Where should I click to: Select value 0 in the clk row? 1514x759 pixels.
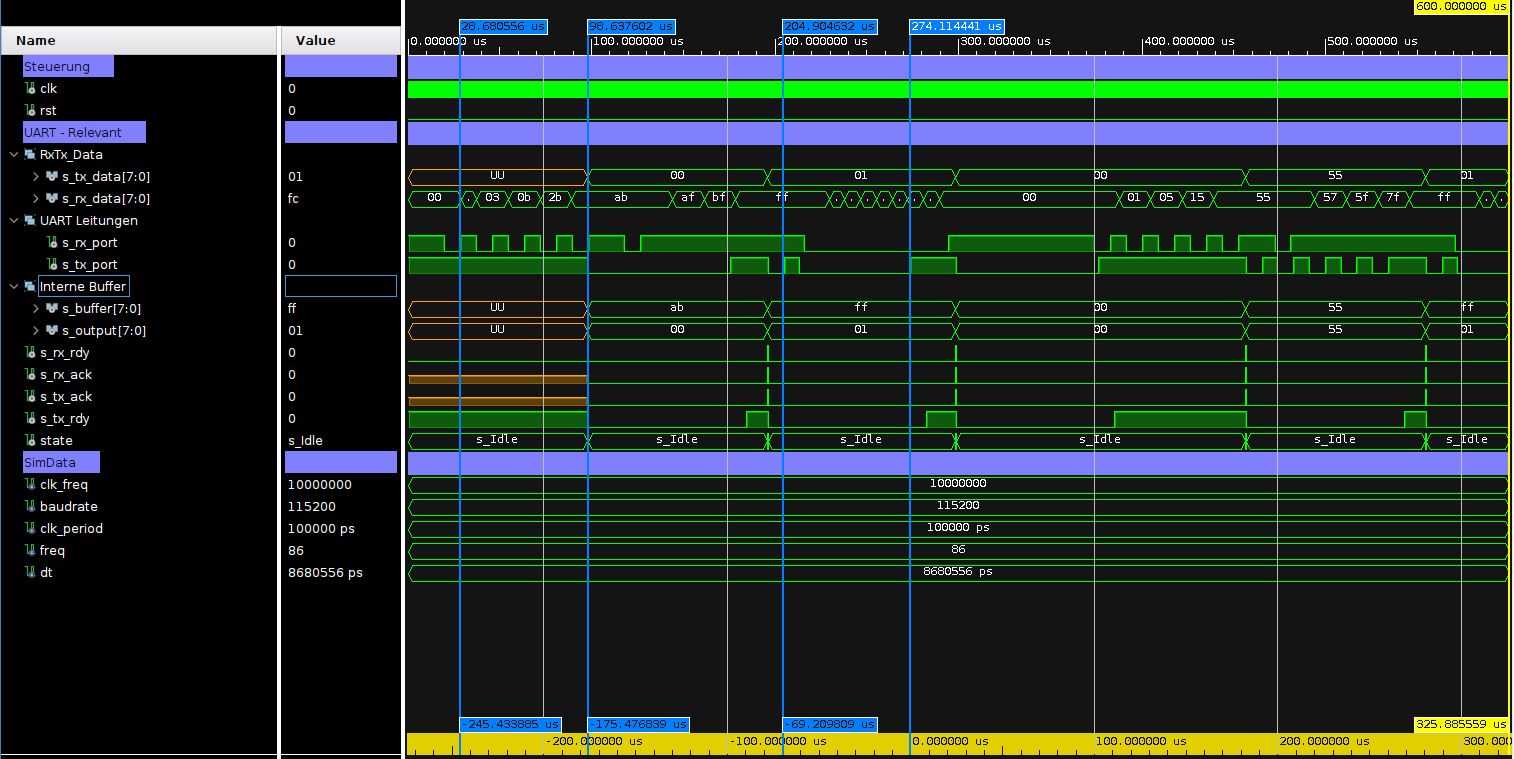tap(292, 89)
